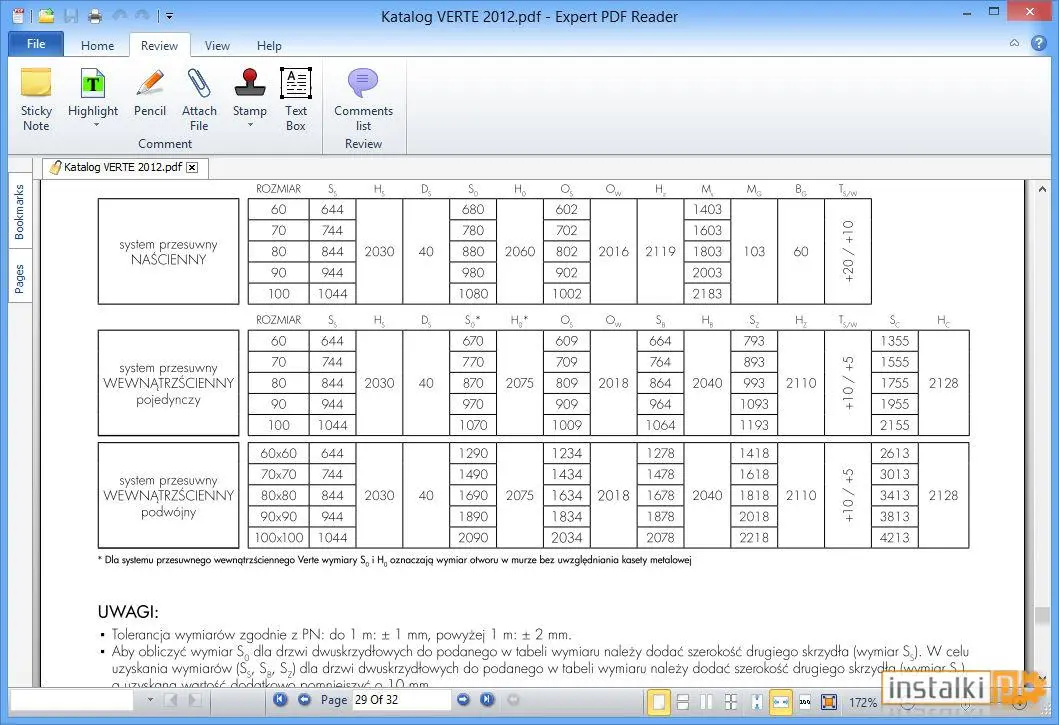The width and height of the screenshot is (1059, 725).
Task: Click the 172% zoom level value
Action: click(x=863, y=703)
